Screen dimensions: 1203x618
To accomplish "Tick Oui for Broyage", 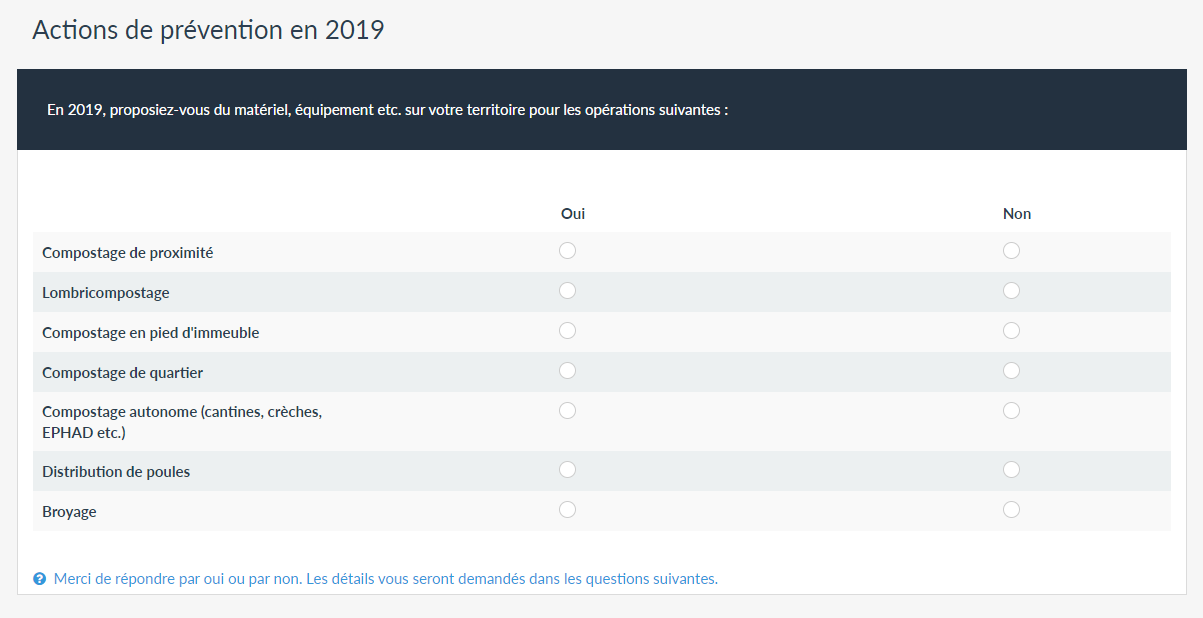I will (567, 509).
